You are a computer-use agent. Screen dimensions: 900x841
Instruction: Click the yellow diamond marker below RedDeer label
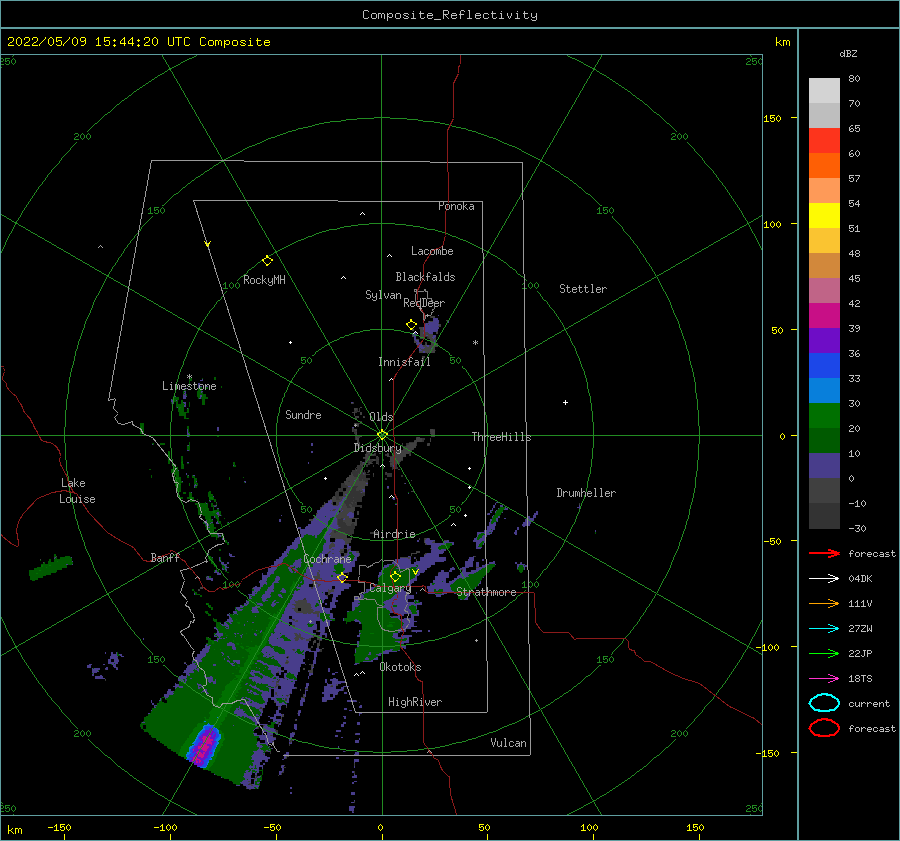coord(412,325)
